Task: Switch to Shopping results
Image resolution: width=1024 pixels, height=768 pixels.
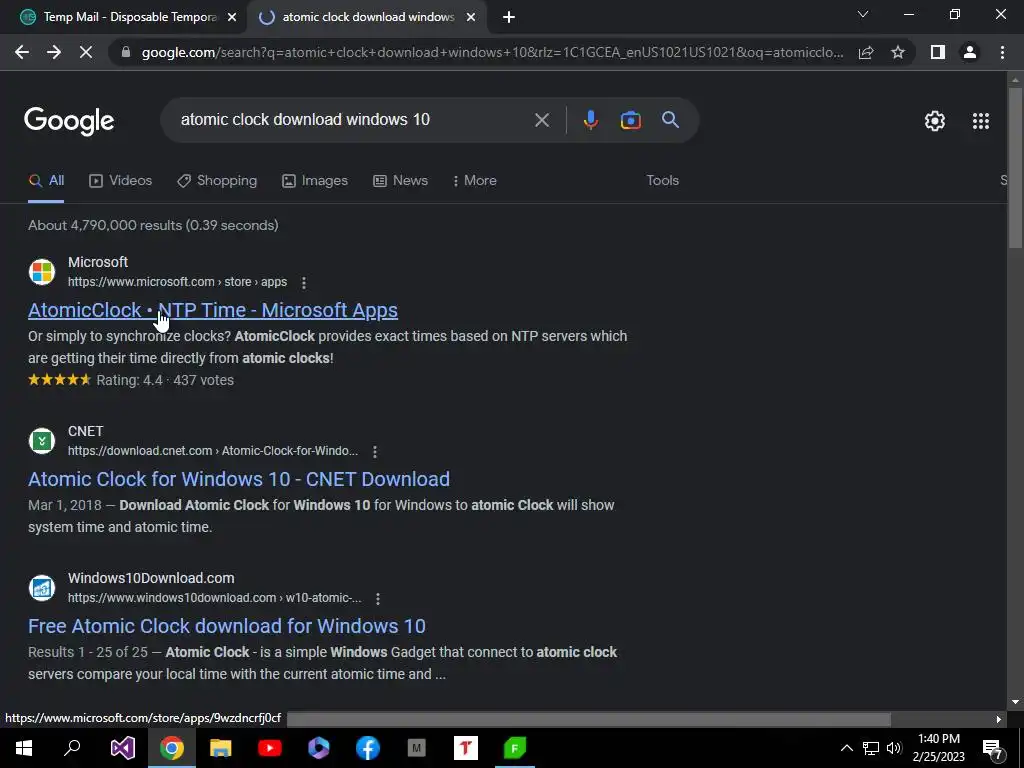Action: point(217,181)
